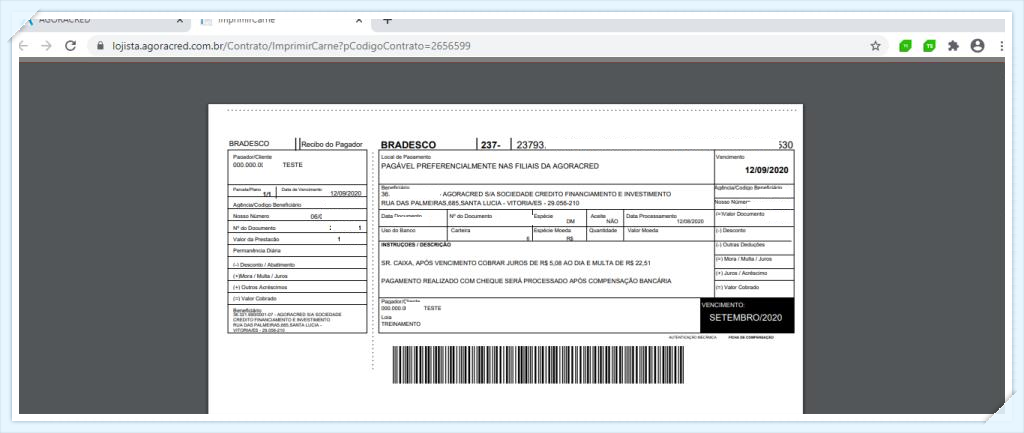Image resolution: width=1024 pixels, height=433 pixels.
Task: Select the 12/09/2020 Vencimento date at right
Action: coord(767,170)
